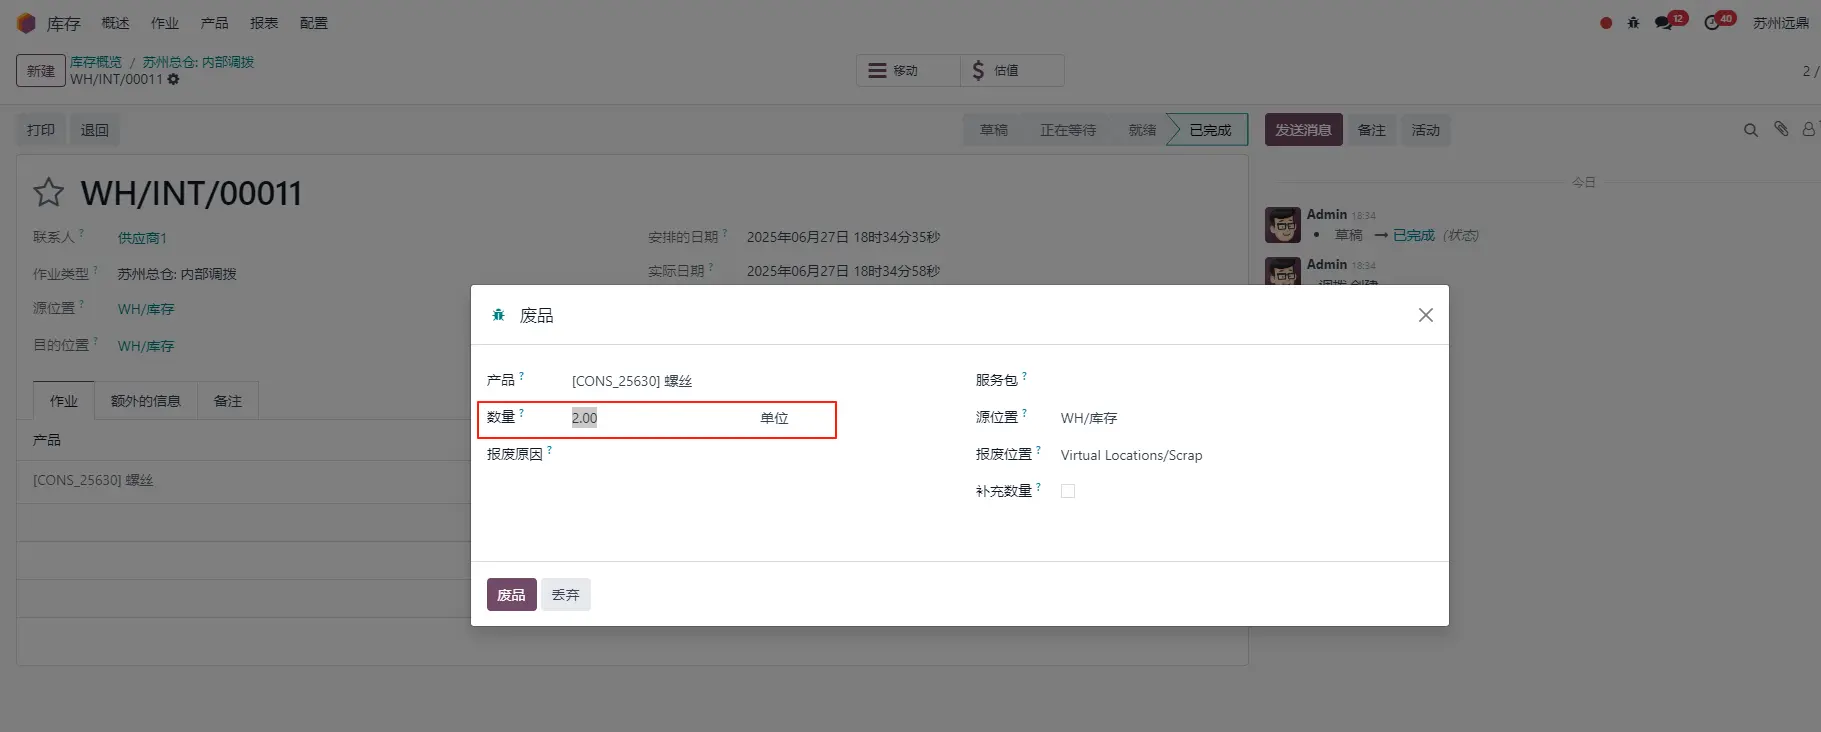Viewport: 1821px width, 732px height.
Task: Open the conversations icon with badge 12
Action: (1669, 21)
